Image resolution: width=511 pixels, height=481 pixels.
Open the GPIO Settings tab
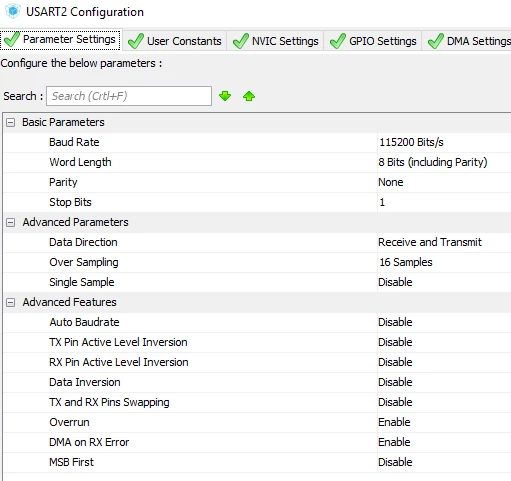pos(373,41)
